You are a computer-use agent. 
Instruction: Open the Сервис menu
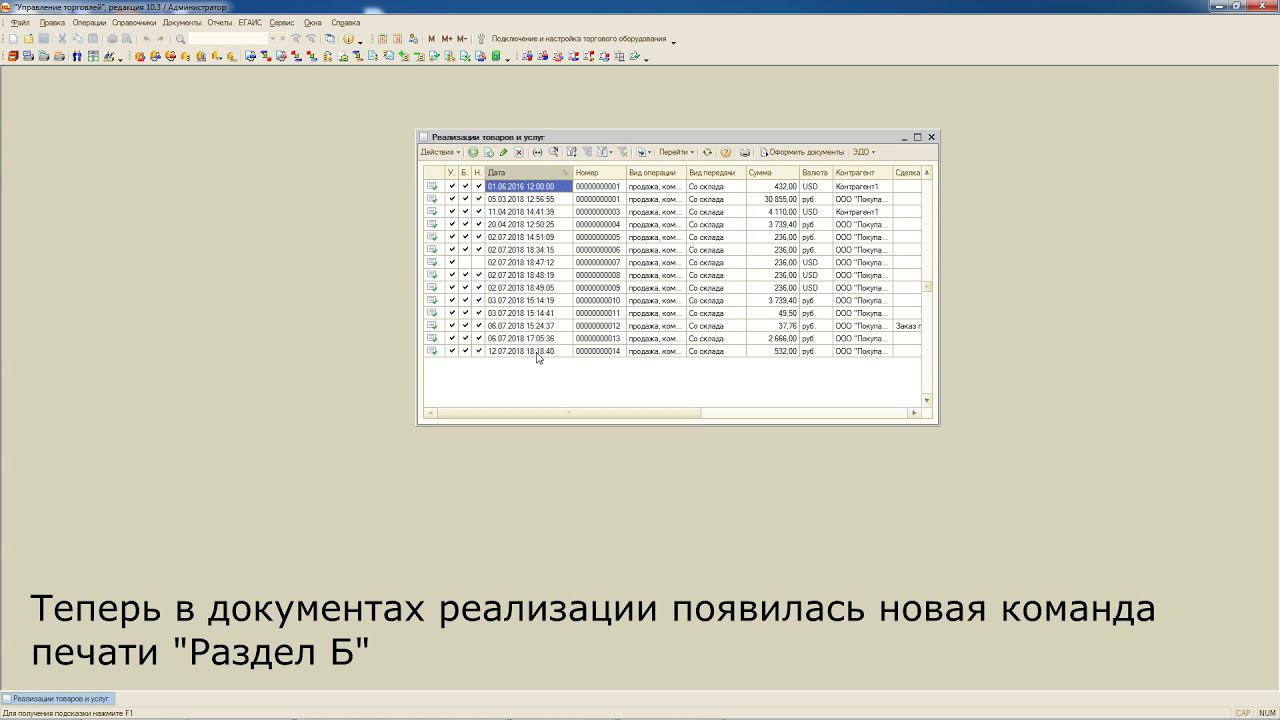[281, 22]
